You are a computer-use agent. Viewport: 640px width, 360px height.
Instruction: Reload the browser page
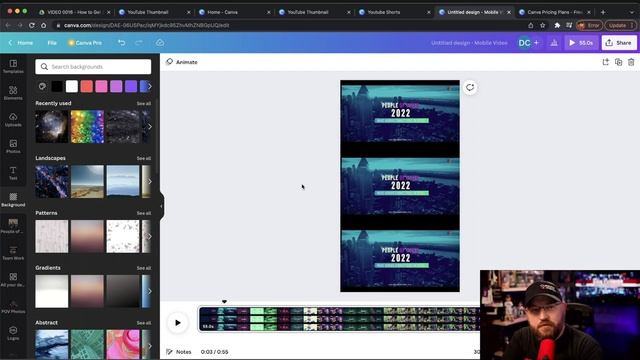pos(32,25)
